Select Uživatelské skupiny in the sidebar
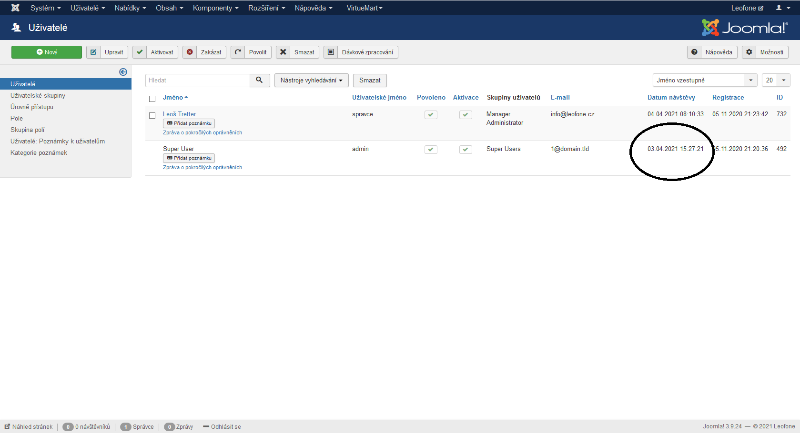This screenshot has height=433, width=800. tap(38, 95)
